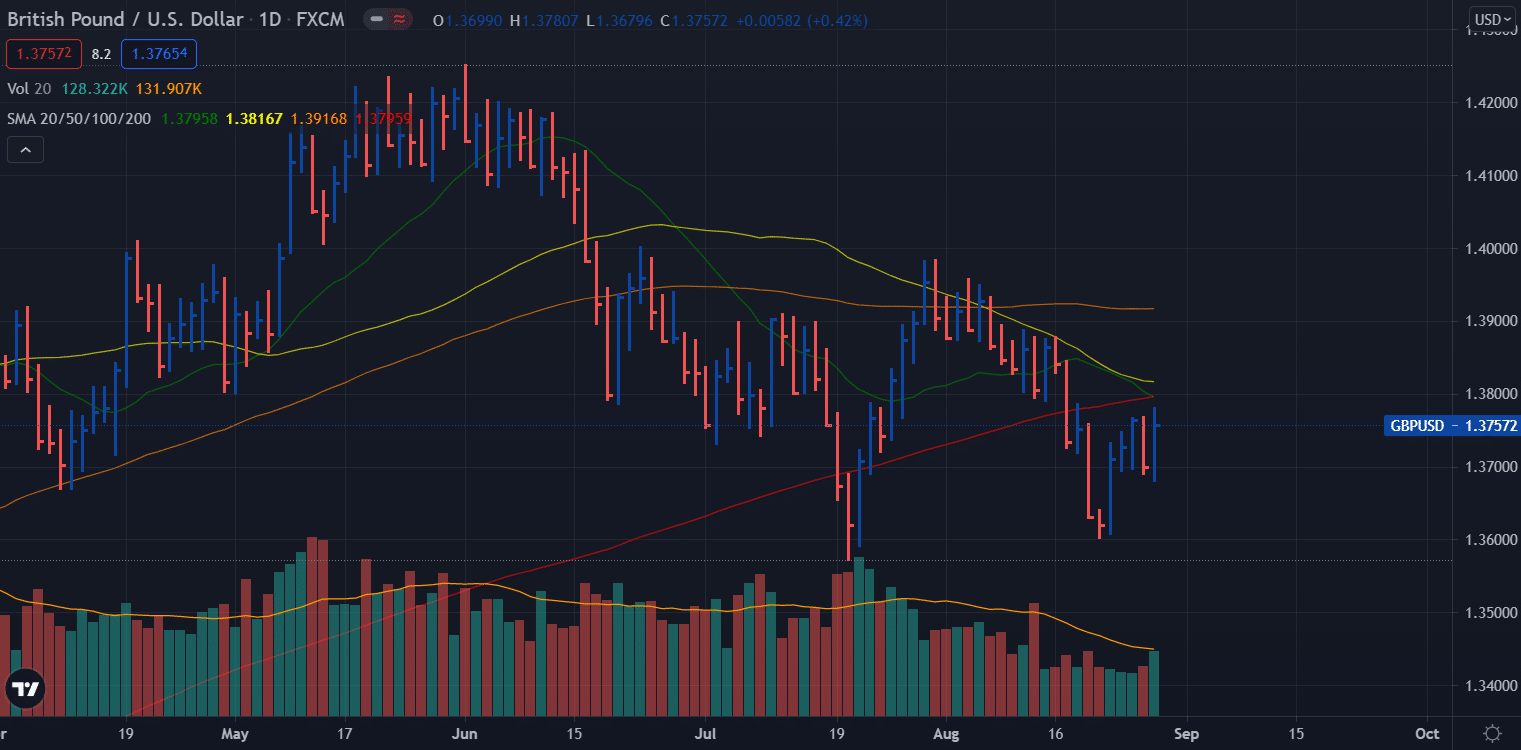1521x750 pixels.
Task: Click the spread value 8.2
Action: coord(101,54)
